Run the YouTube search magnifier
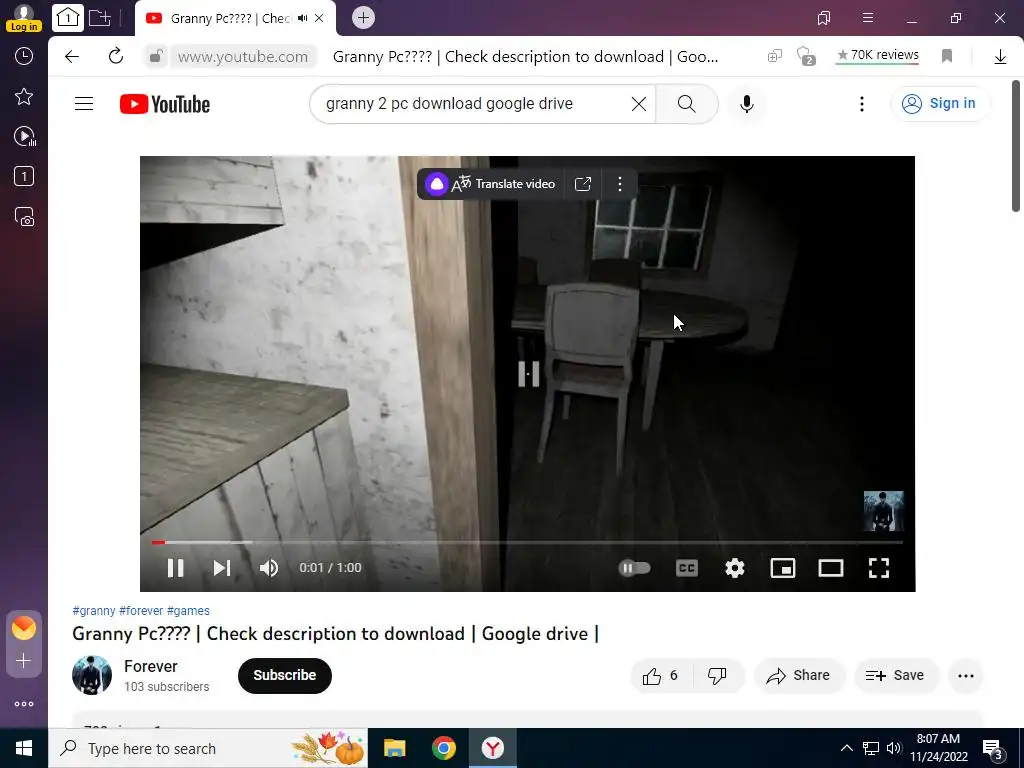Image resolution: width=1024 pixels, height=768 pixels. (687, 104)
